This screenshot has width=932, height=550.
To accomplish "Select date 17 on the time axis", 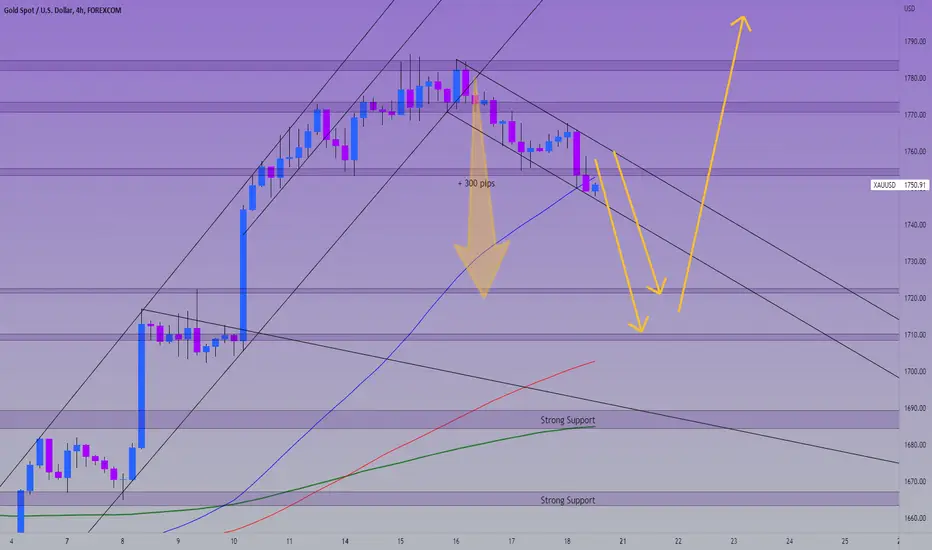I will coord(512,541).
